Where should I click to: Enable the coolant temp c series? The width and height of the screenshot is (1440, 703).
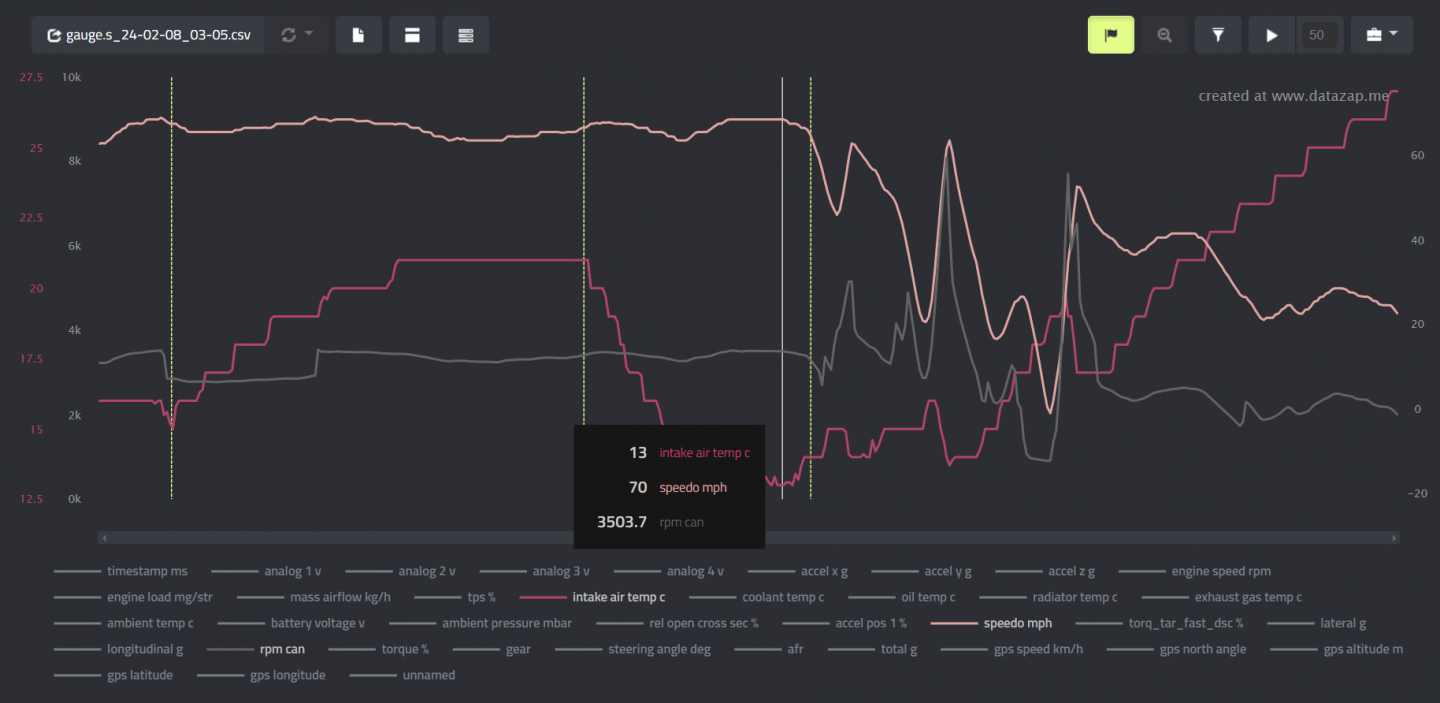pos(782,597)
